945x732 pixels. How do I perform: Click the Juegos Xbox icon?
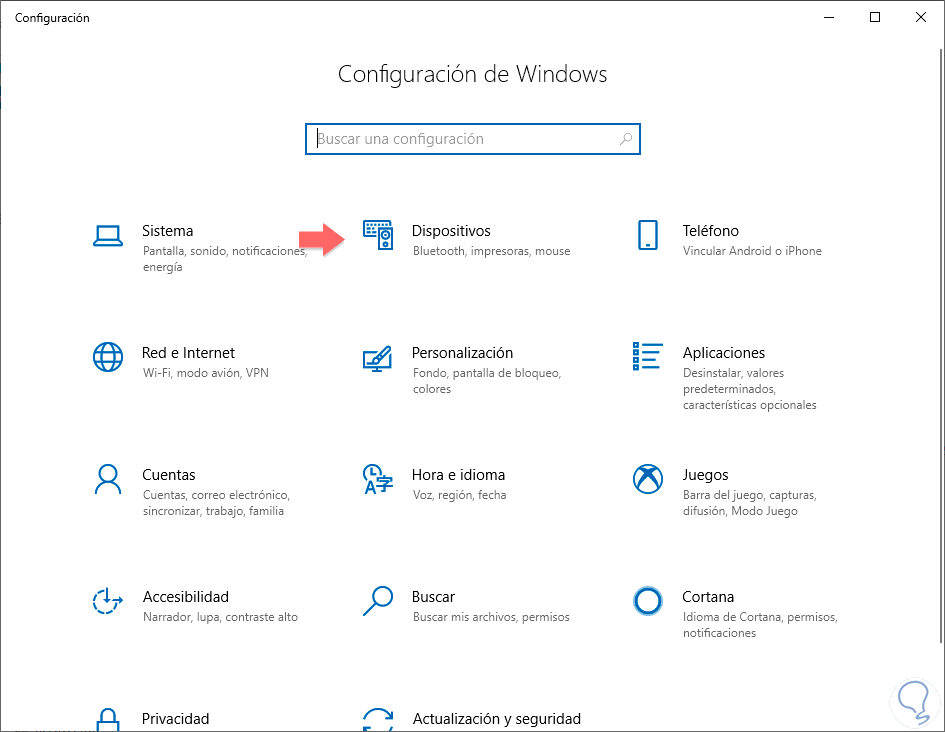[x=648, y=479]
